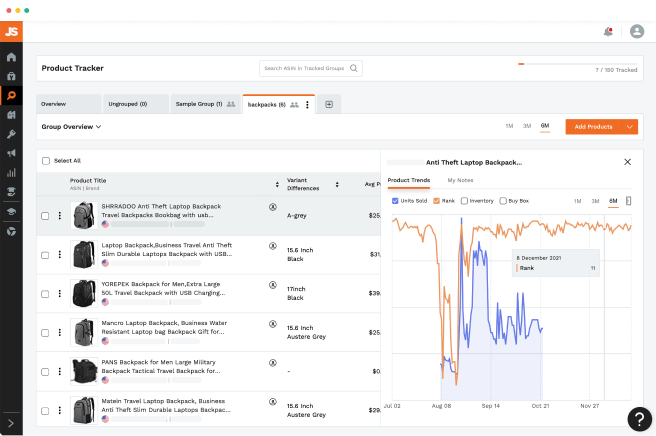Uncheck the Units Sold chart checkbox

click(395, 200)
